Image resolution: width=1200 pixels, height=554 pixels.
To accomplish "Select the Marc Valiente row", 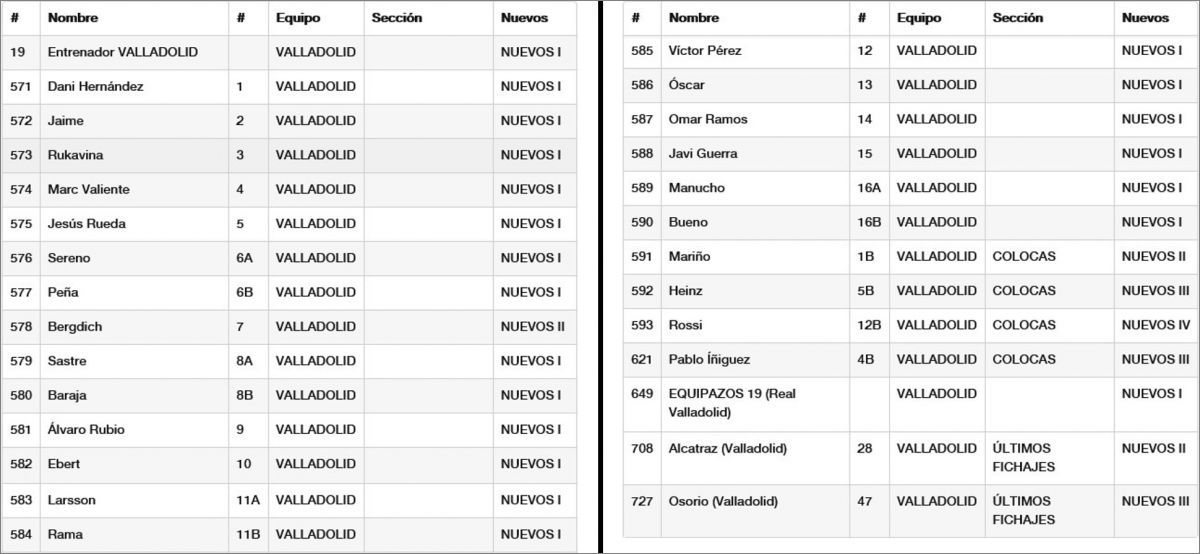I will click(88, 189).
